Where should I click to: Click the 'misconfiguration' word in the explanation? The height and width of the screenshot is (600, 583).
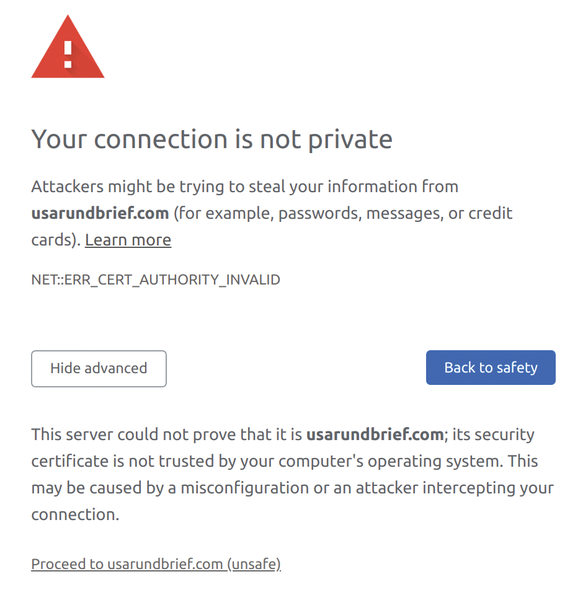pyautogui.click(x=244, y=488)
